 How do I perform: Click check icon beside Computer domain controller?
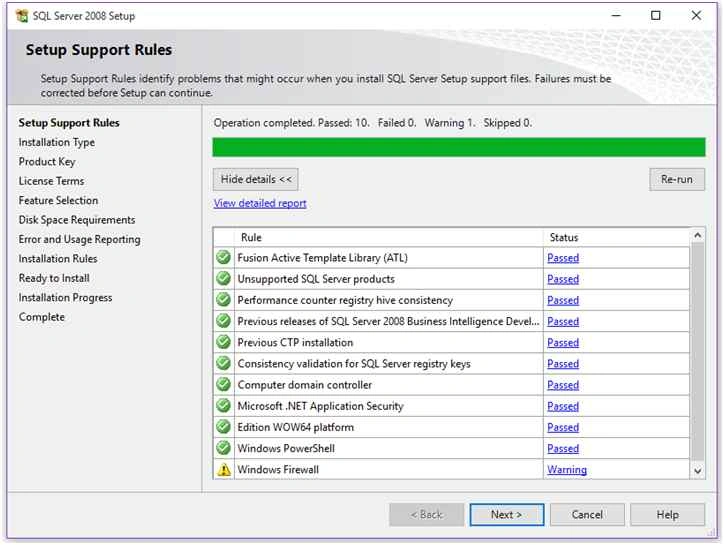223,385
